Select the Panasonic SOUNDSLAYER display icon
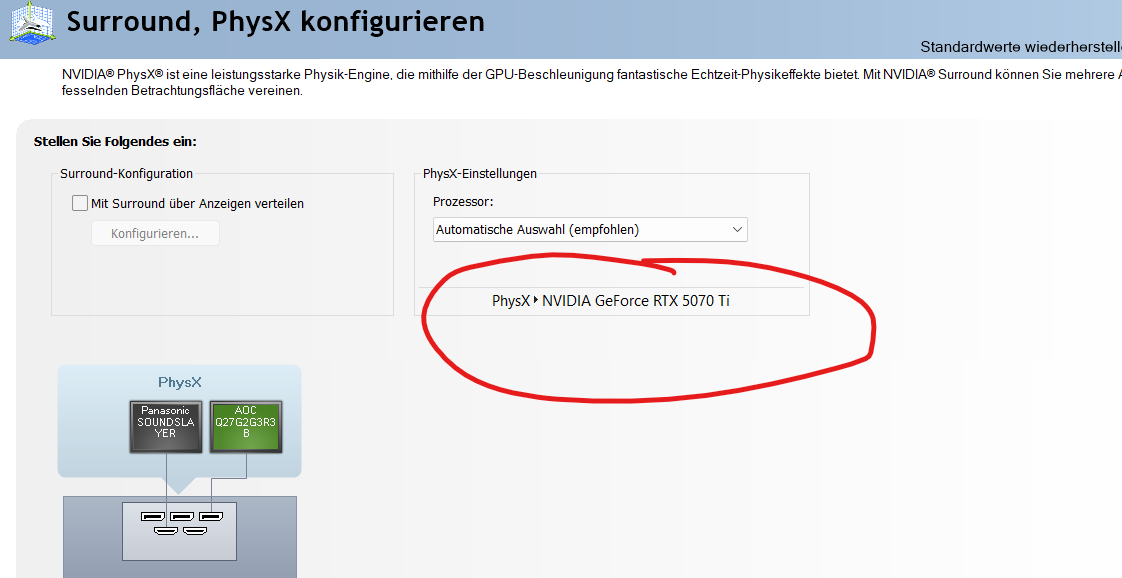The height and width of the screenshot is (578, 1122). click(x=166, y=427)
